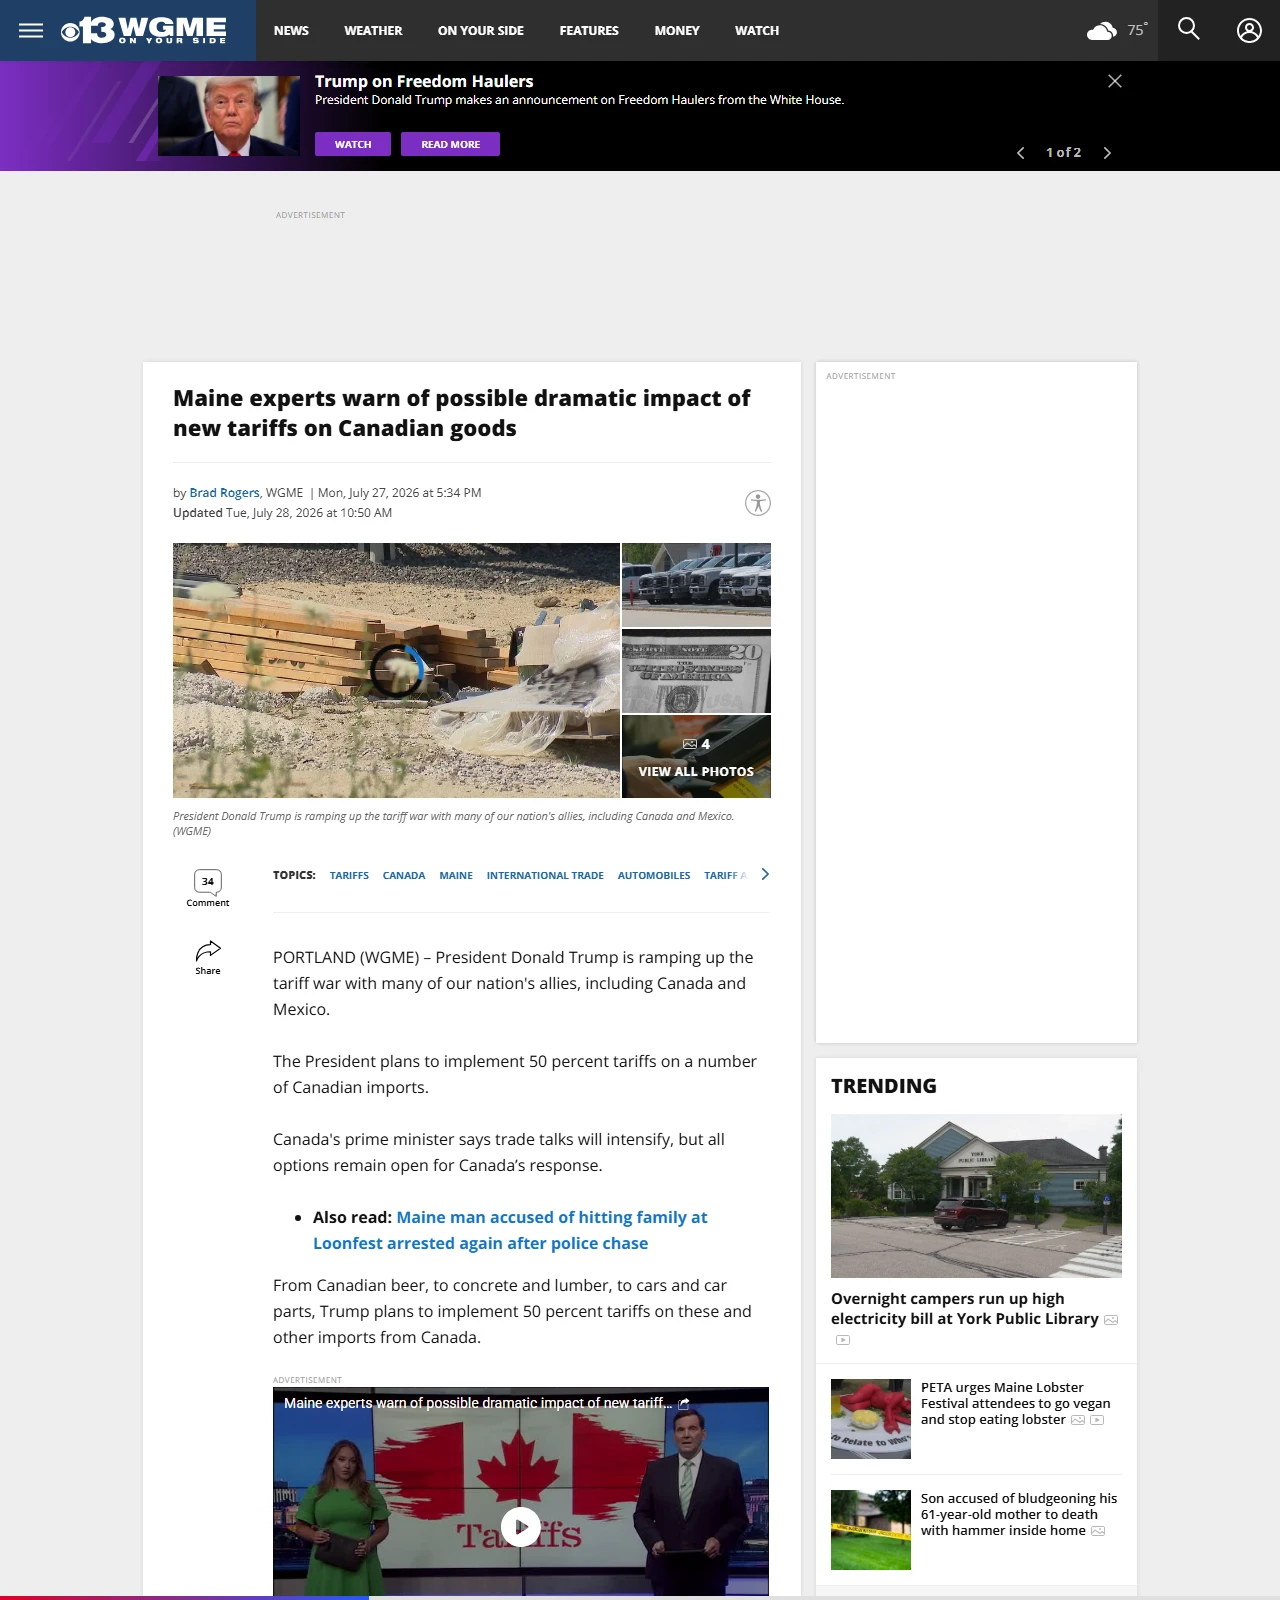Screen dimensions: 1280x1600
Task: Open the white trucks thumbnail photo
Action: click(696, 585)
